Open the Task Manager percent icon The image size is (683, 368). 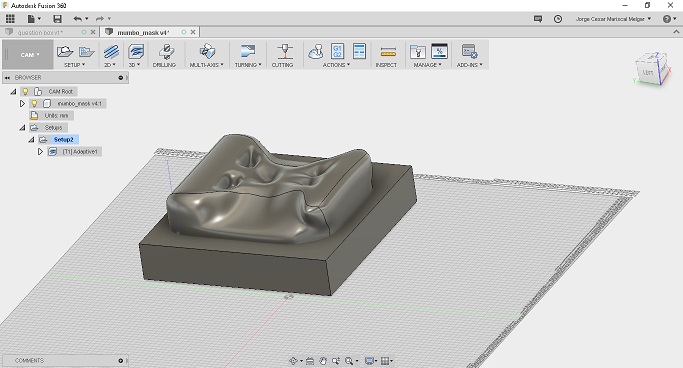[x=440, y=51]
